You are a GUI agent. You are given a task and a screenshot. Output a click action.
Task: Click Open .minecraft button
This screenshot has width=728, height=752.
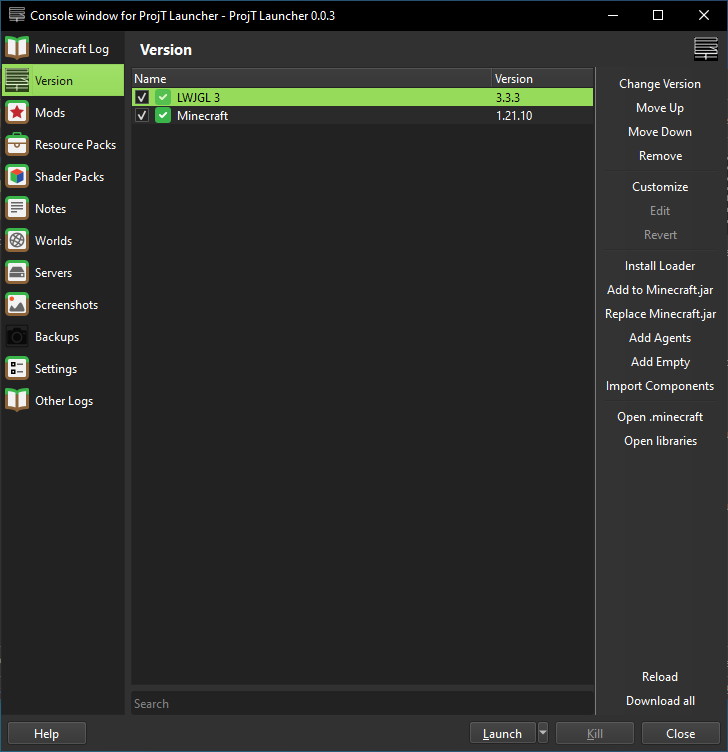point(660,417)
